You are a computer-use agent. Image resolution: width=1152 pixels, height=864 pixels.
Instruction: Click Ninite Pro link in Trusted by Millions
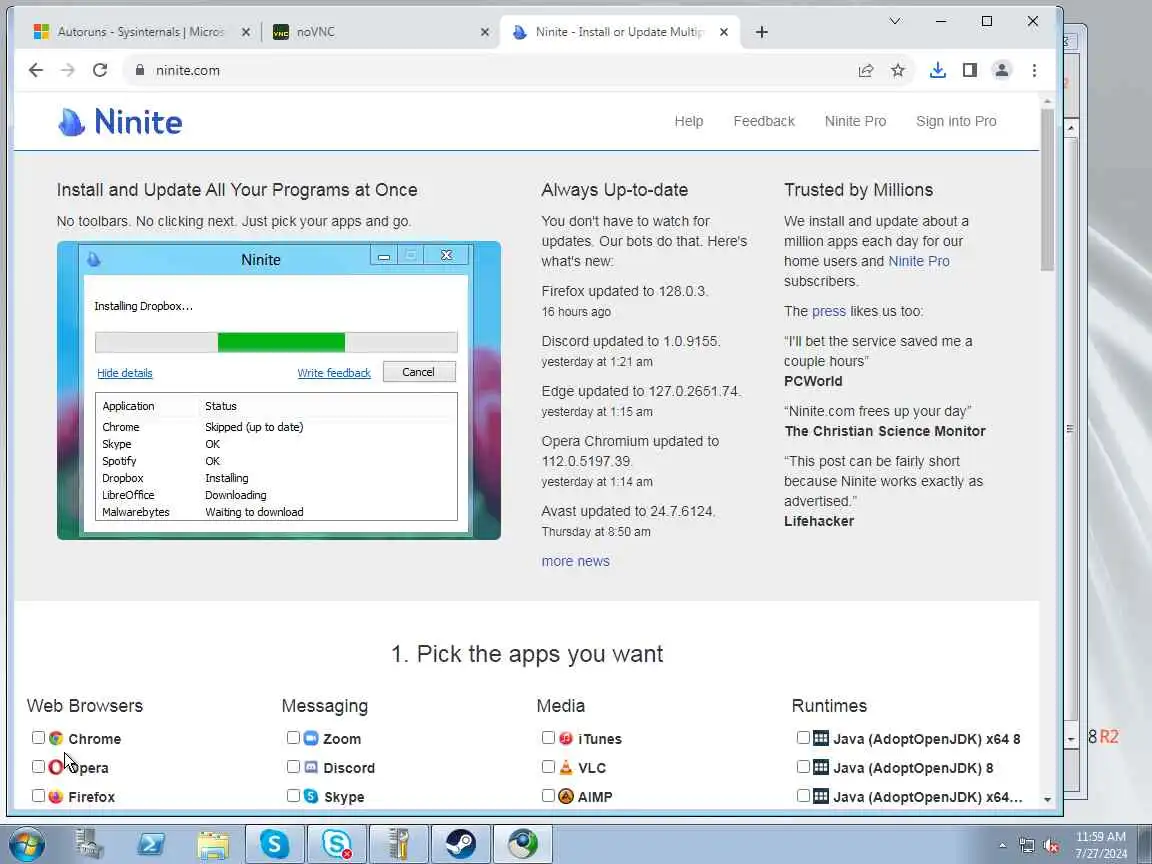(918, 262)
